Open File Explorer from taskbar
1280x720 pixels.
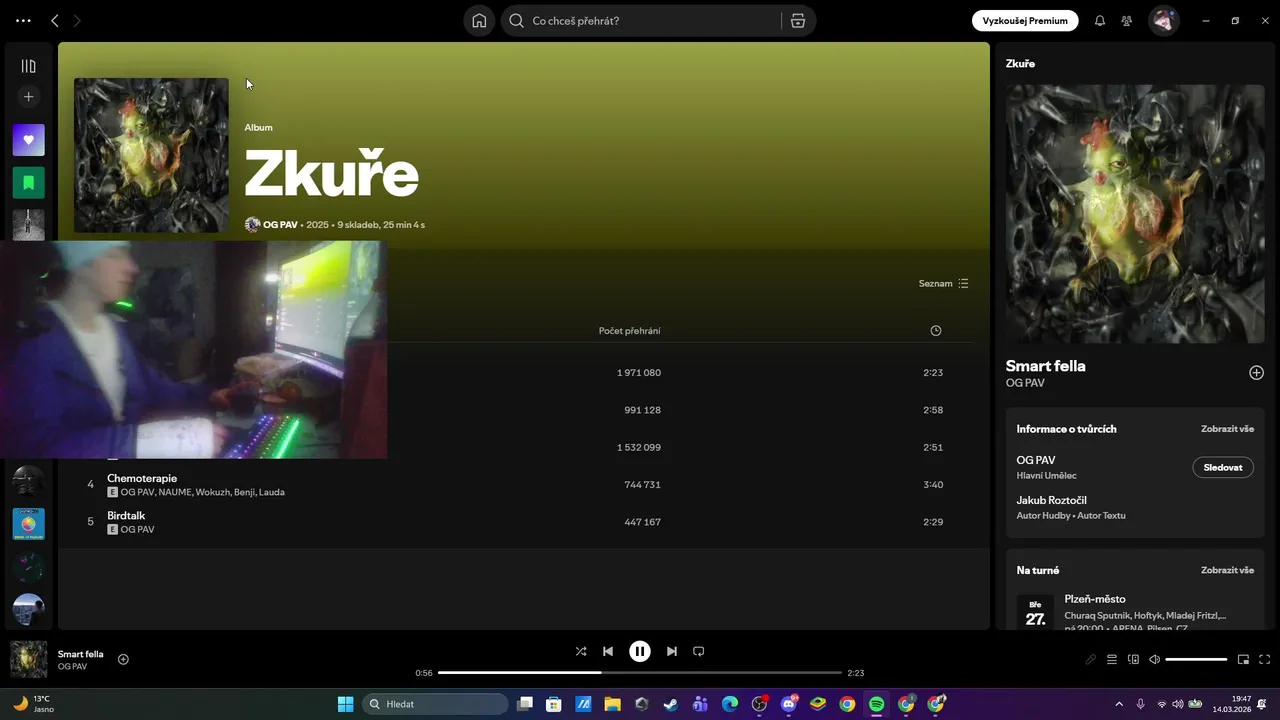click(x=612, y=704)
